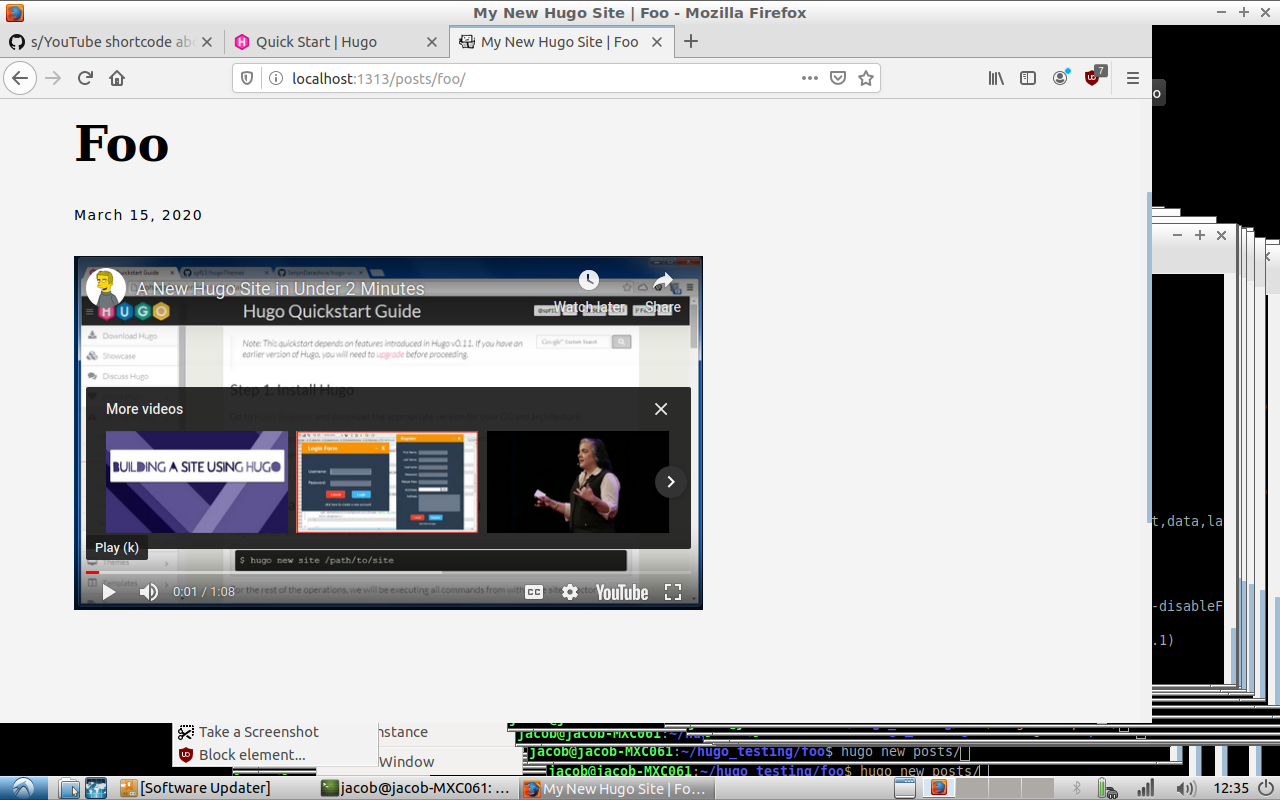The width and height of the screenshot is (1280, 800).
Task: Close the More videos overlay
Action: click(661, 409)
